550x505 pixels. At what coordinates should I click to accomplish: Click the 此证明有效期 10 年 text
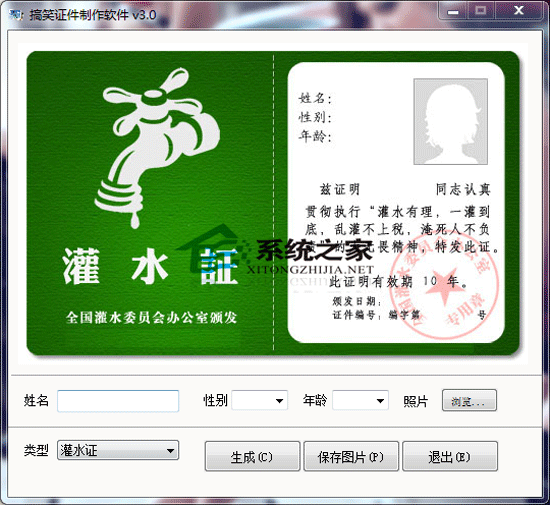pyautogui.click(x=397, y=281)
